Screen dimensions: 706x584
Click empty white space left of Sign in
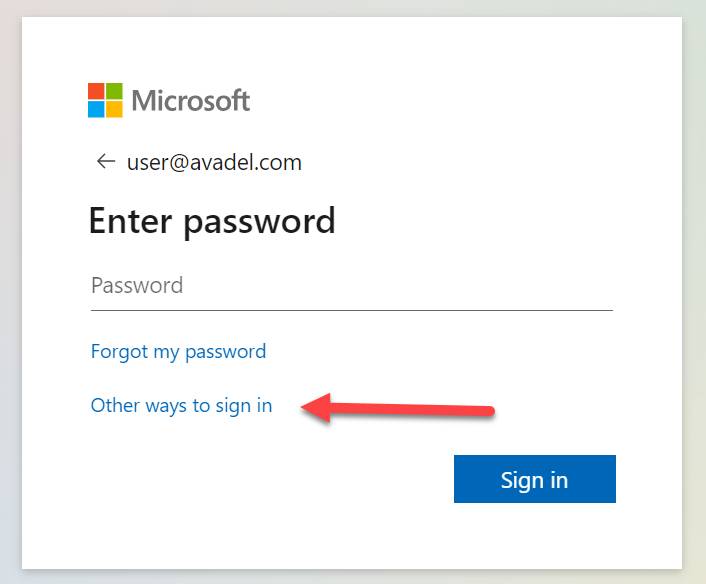click(x=270, y=479)
